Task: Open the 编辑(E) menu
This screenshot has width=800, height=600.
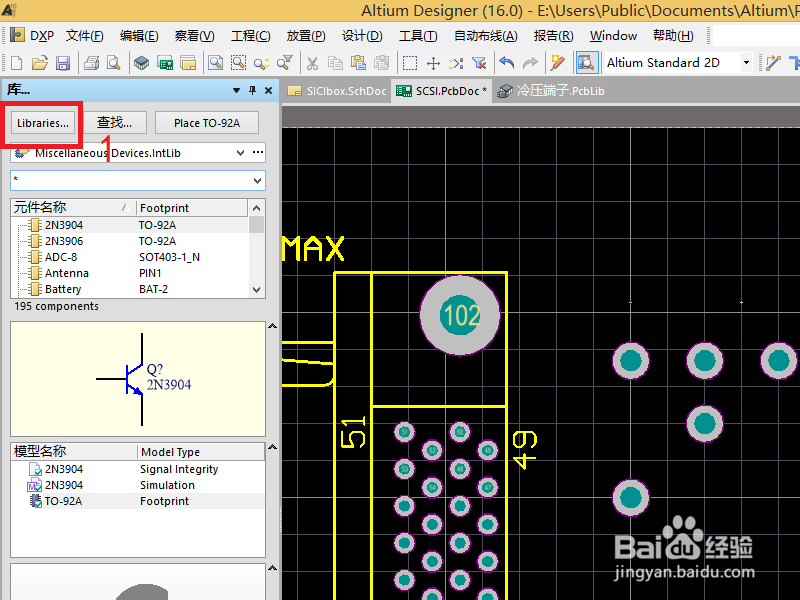Action: [139, 35]
